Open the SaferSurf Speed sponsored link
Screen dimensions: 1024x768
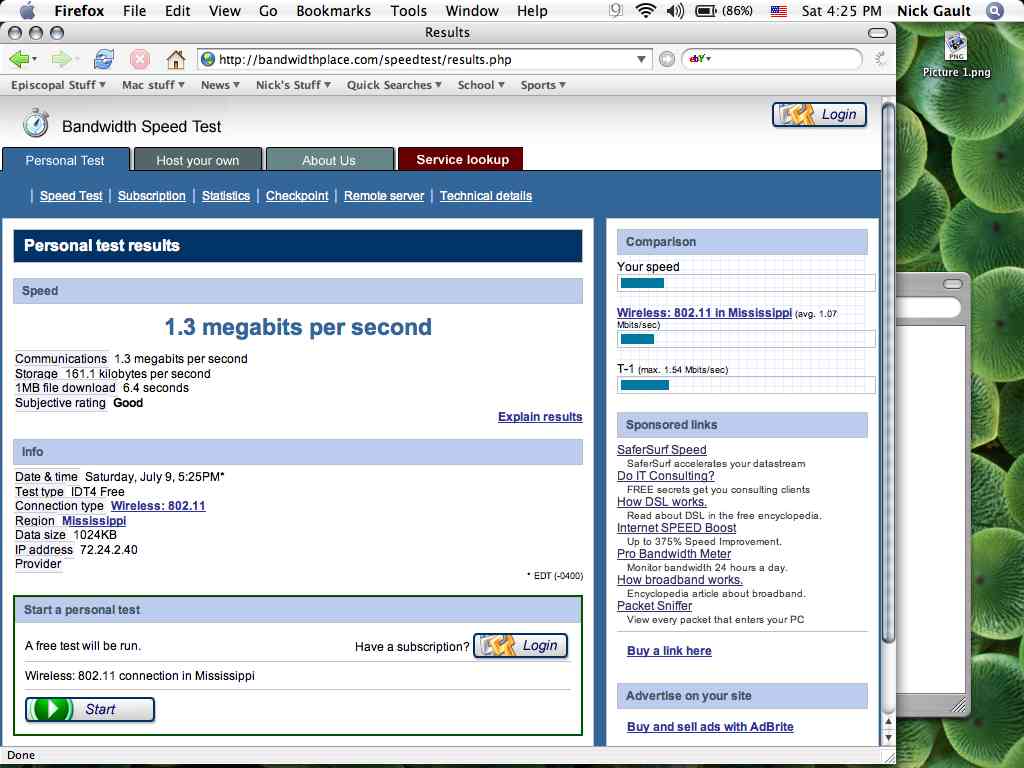[x=662, y=449]
